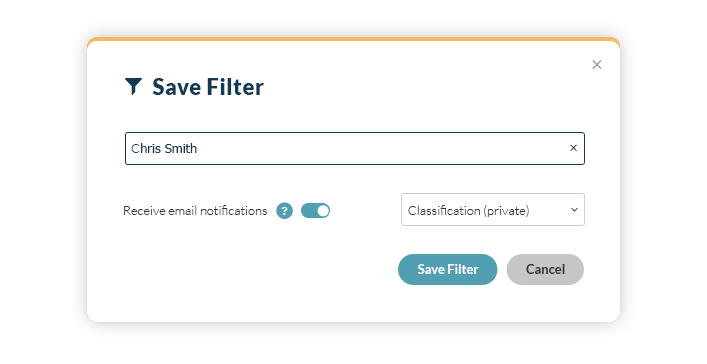Expand the Classification (private) options list
This screenshot has width=707, height=364.
(x=493, y=210)
